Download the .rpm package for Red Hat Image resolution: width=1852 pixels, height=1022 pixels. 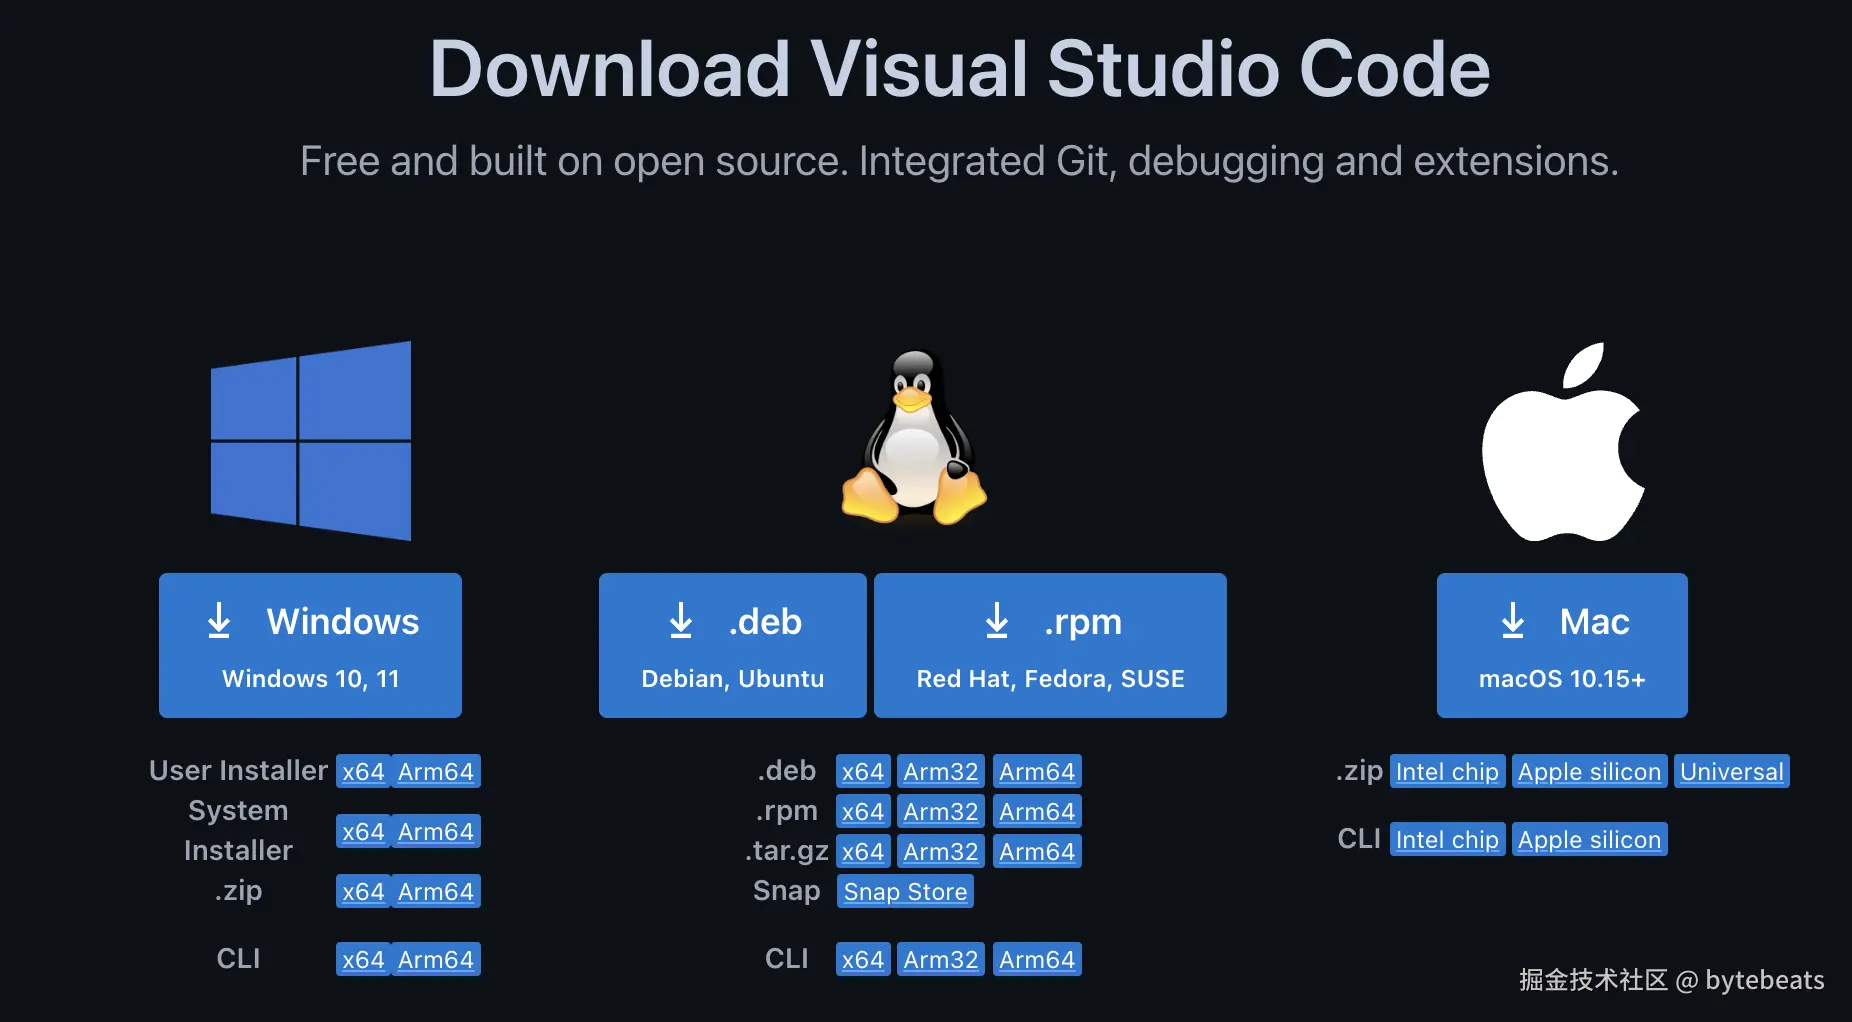[x=1050, y=645]
